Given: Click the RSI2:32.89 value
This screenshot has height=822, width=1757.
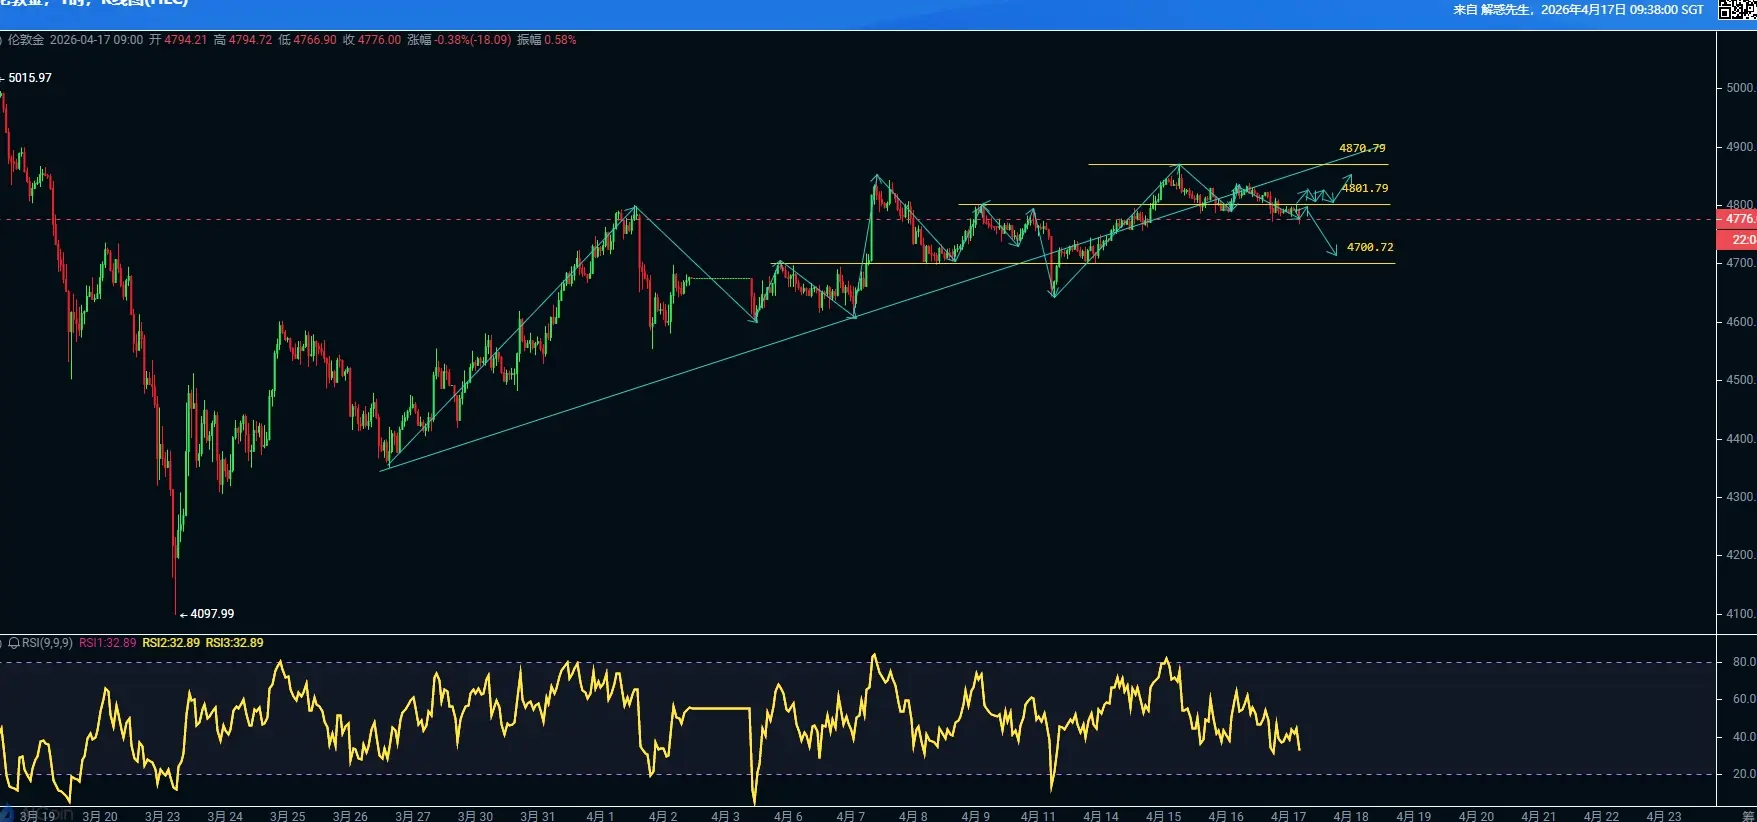Looking at the screenshot, I should 171,643.
